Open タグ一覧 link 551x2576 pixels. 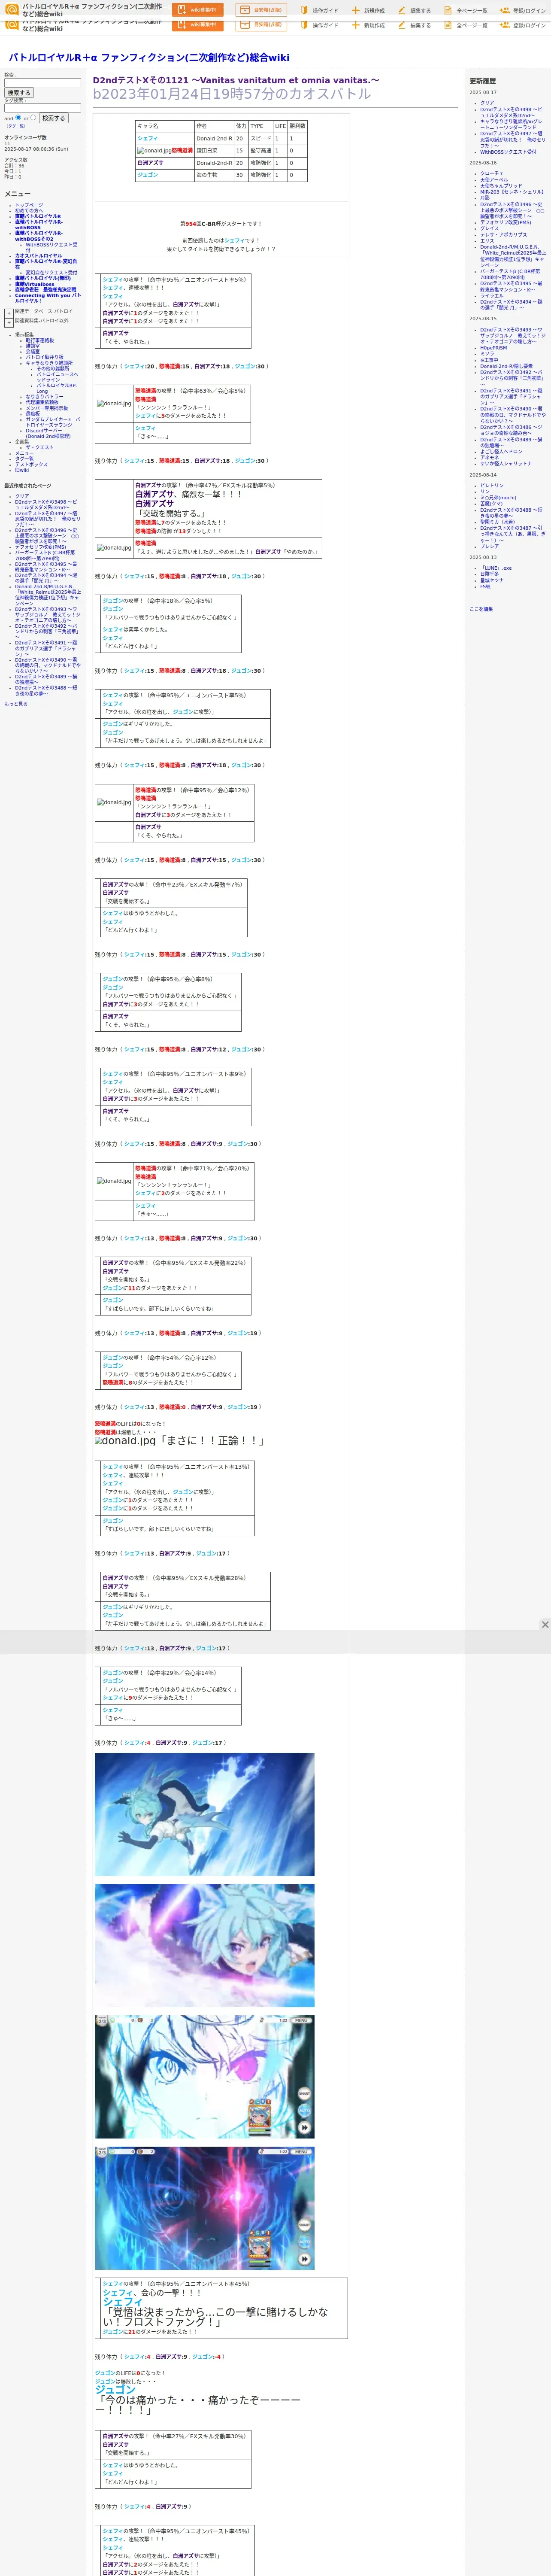(24, 459)
